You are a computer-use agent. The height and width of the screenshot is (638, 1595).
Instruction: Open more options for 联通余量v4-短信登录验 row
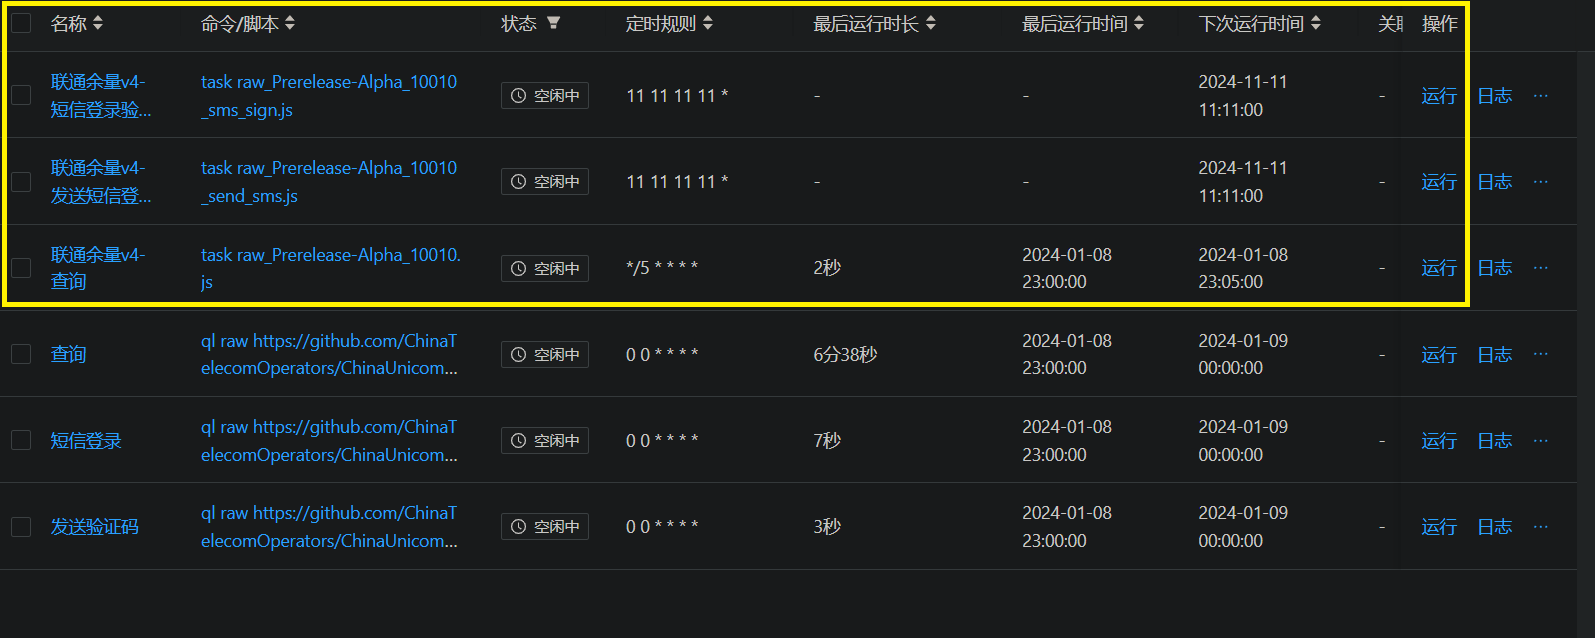(1540, 95)
